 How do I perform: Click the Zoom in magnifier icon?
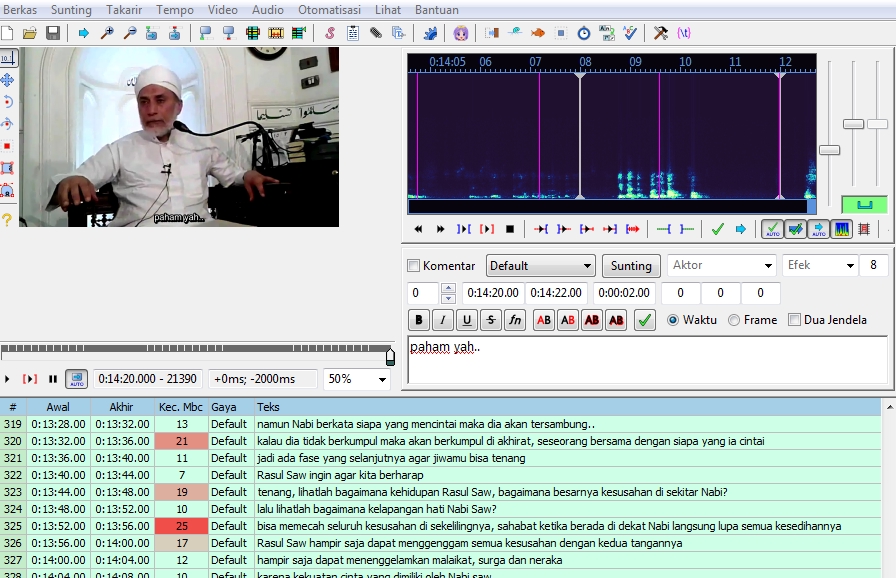tap(107, 33)
